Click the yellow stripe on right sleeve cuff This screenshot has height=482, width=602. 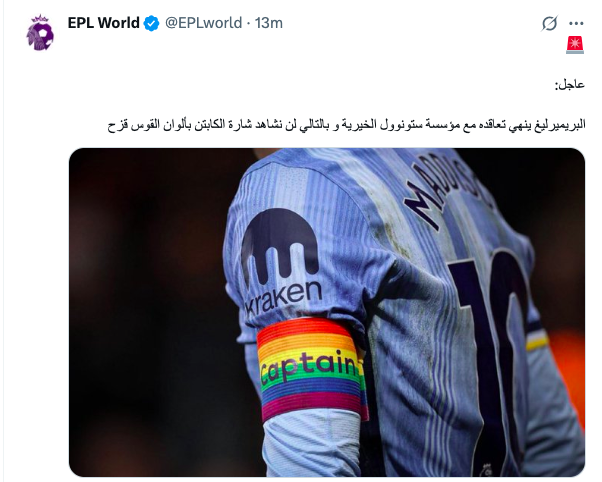[537, 341]
